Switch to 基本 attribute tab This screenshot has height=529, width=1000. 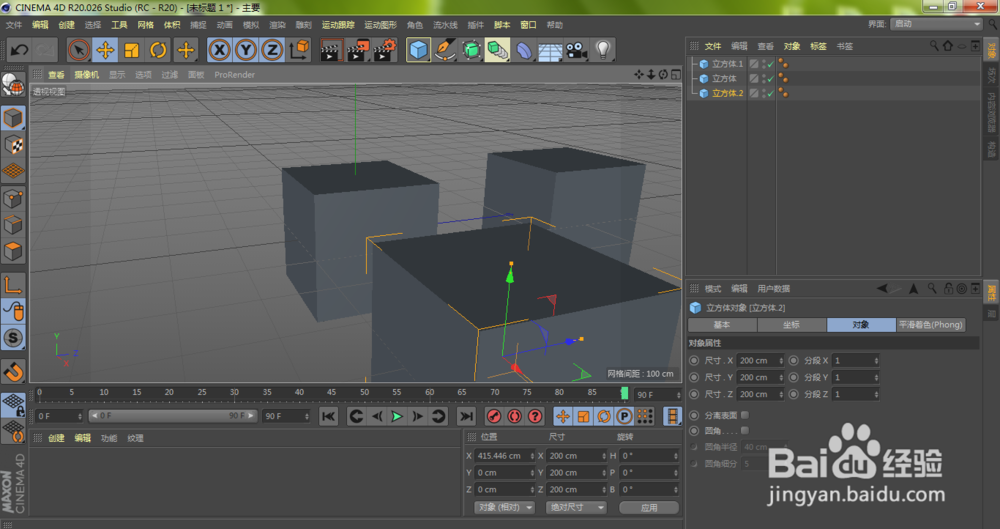click(722, 325)
